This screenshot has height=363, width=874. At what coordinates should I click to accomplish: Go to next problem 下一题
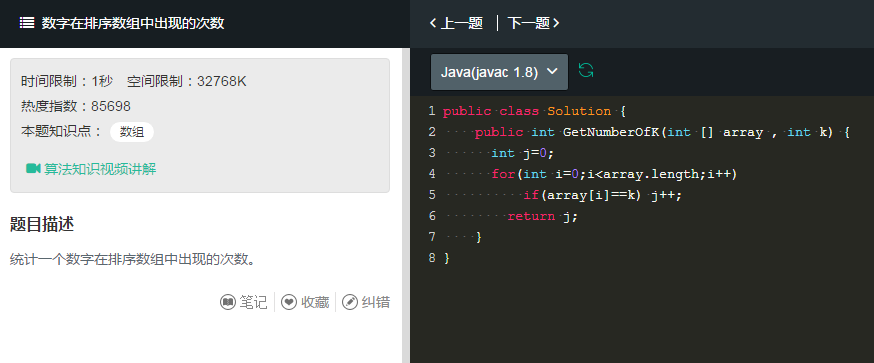point(533,23)
